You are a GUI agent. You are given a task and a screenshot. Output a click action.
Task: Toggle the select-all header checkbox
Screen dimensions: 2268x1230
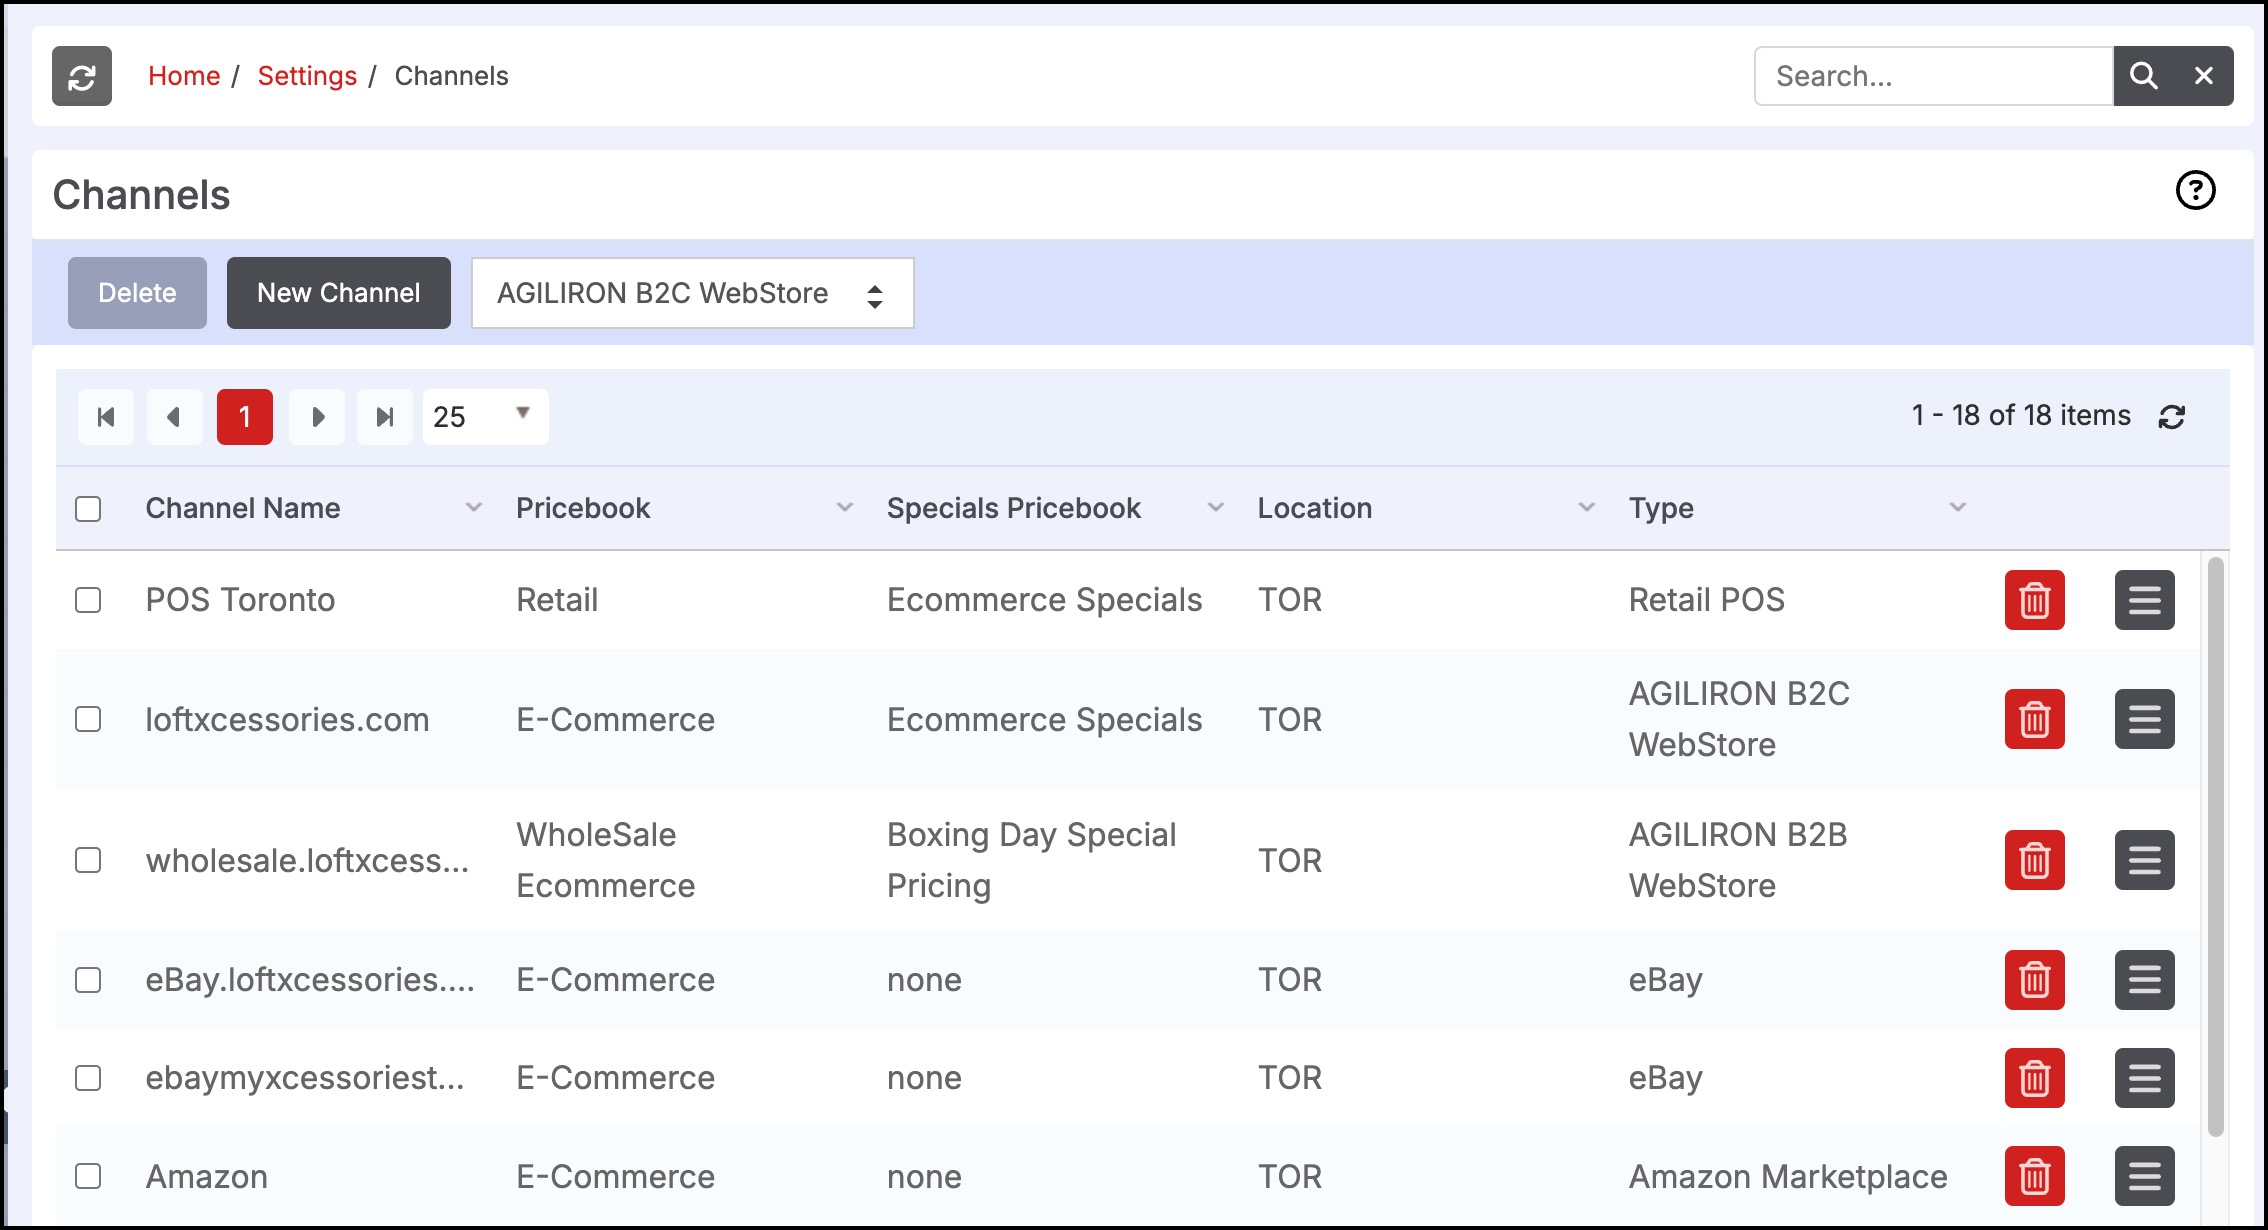coord(88,509)
